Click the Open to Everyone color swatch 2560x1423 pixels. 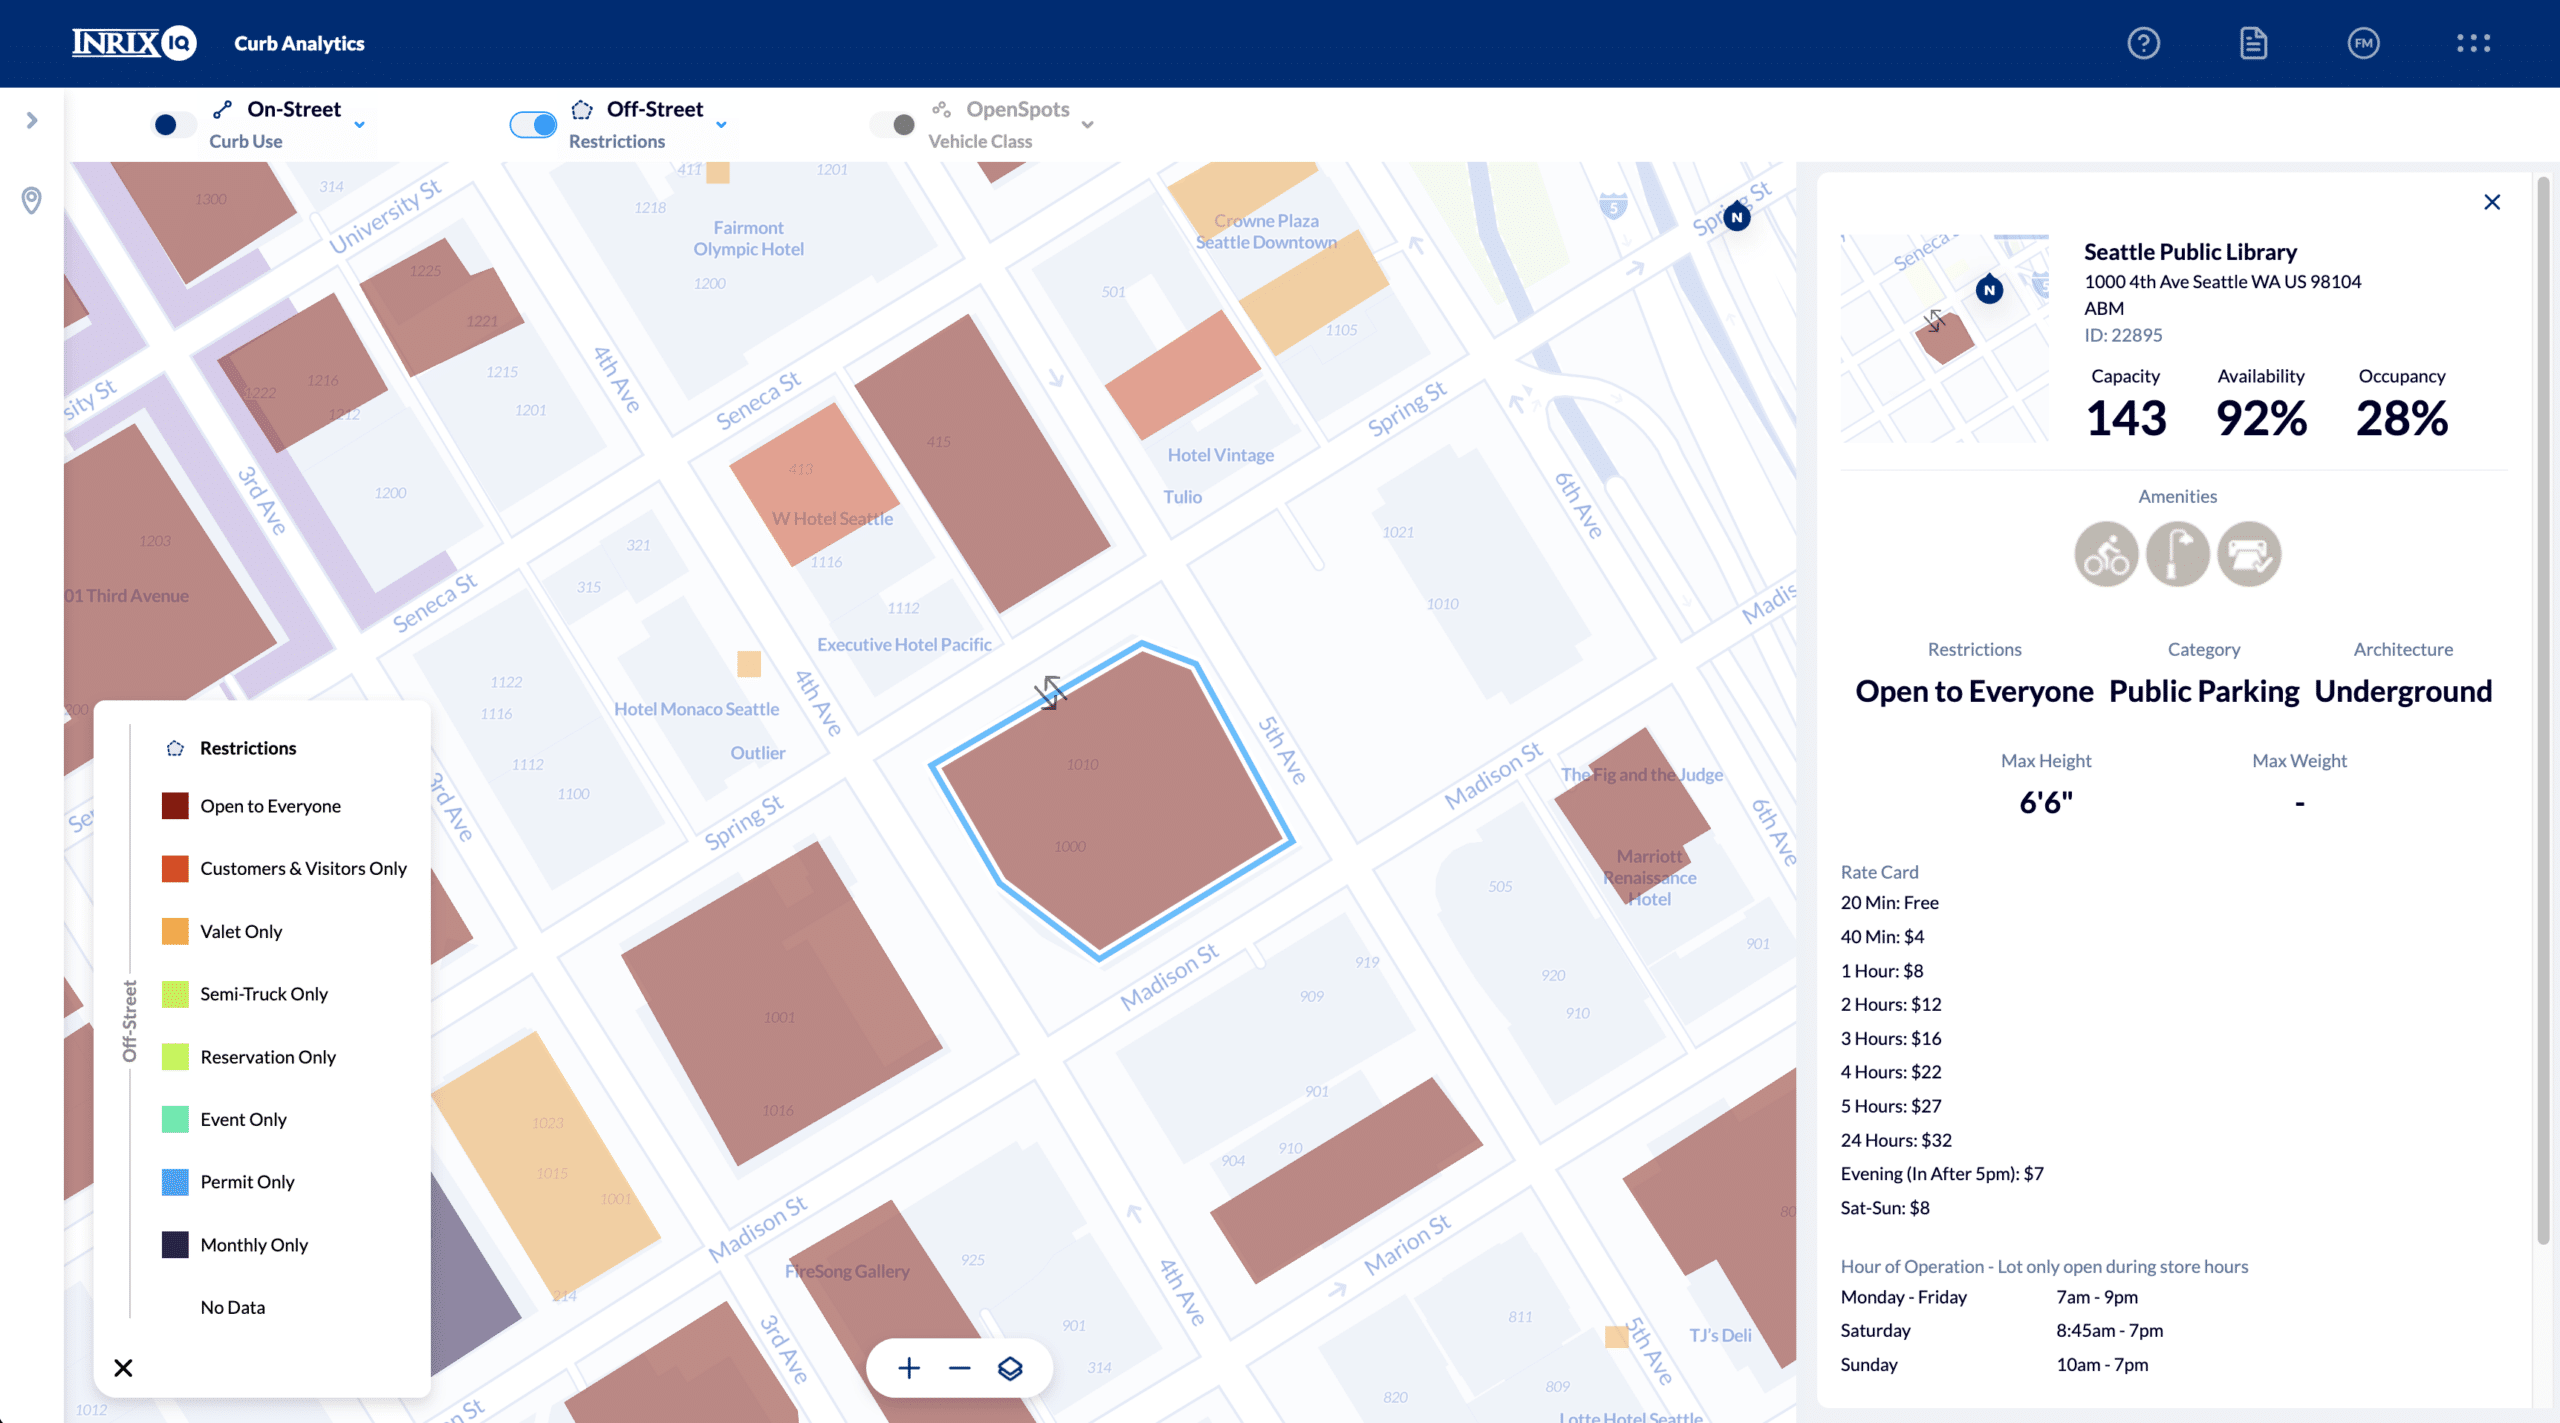tap(175, 806)
